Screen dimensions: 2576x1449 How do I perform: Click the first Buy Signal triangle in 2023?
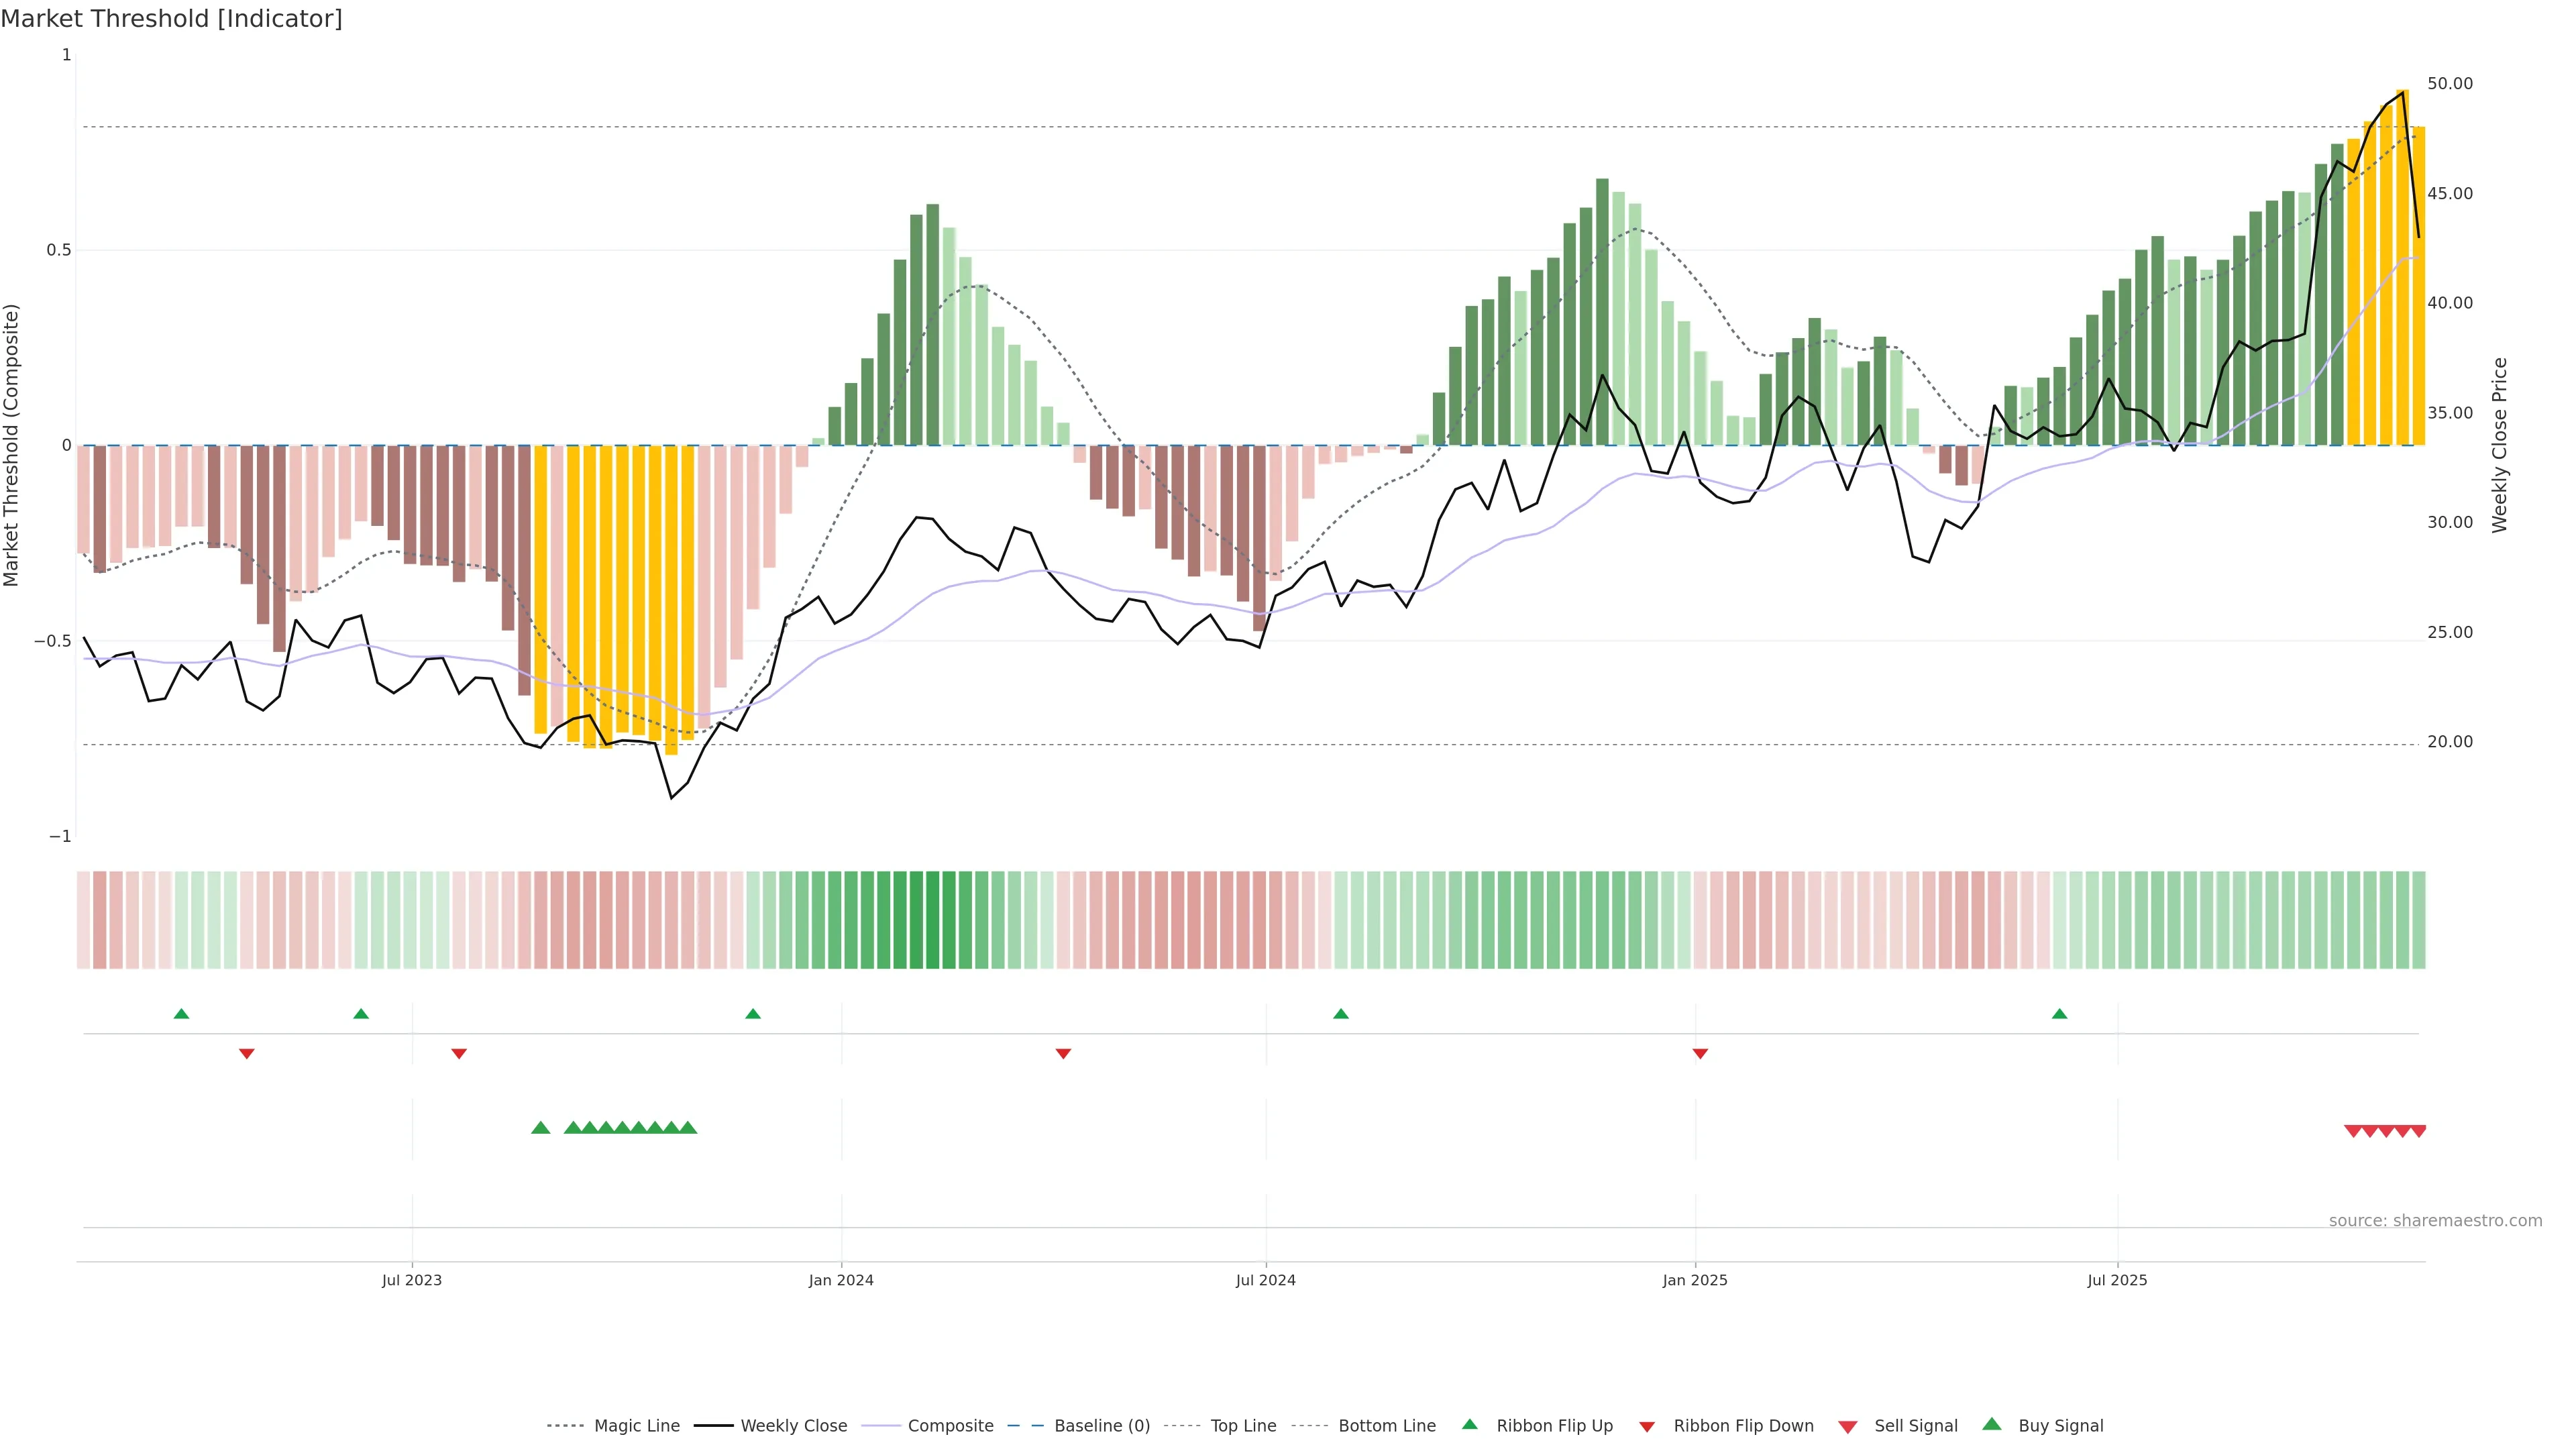540,1128
